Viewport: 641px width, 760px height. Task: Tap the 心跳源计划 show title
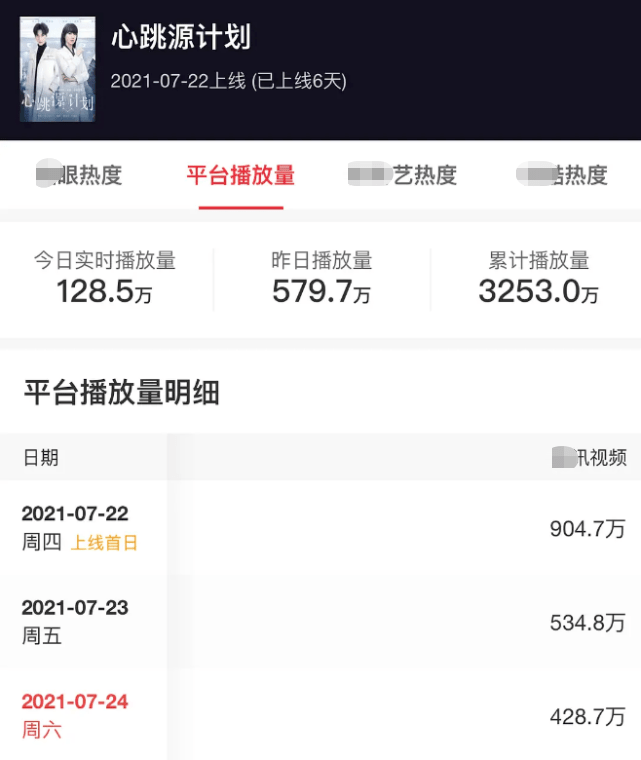click(181, 37)
